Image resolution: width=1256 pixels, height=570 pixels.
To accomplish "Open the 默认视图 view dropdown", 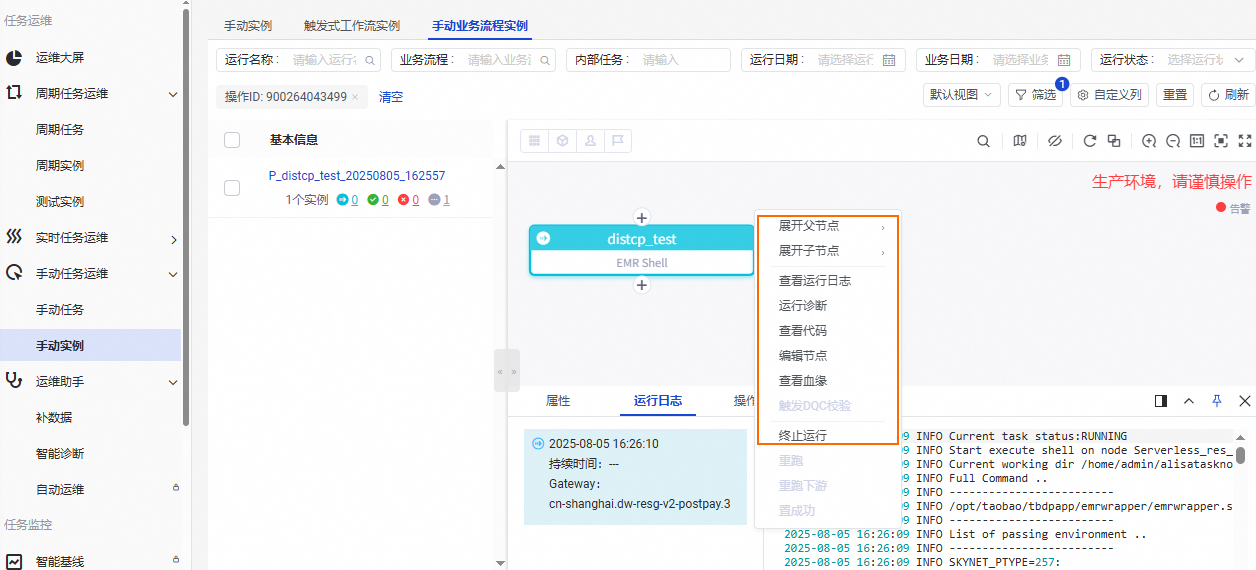I will click(x=961, y=95).
